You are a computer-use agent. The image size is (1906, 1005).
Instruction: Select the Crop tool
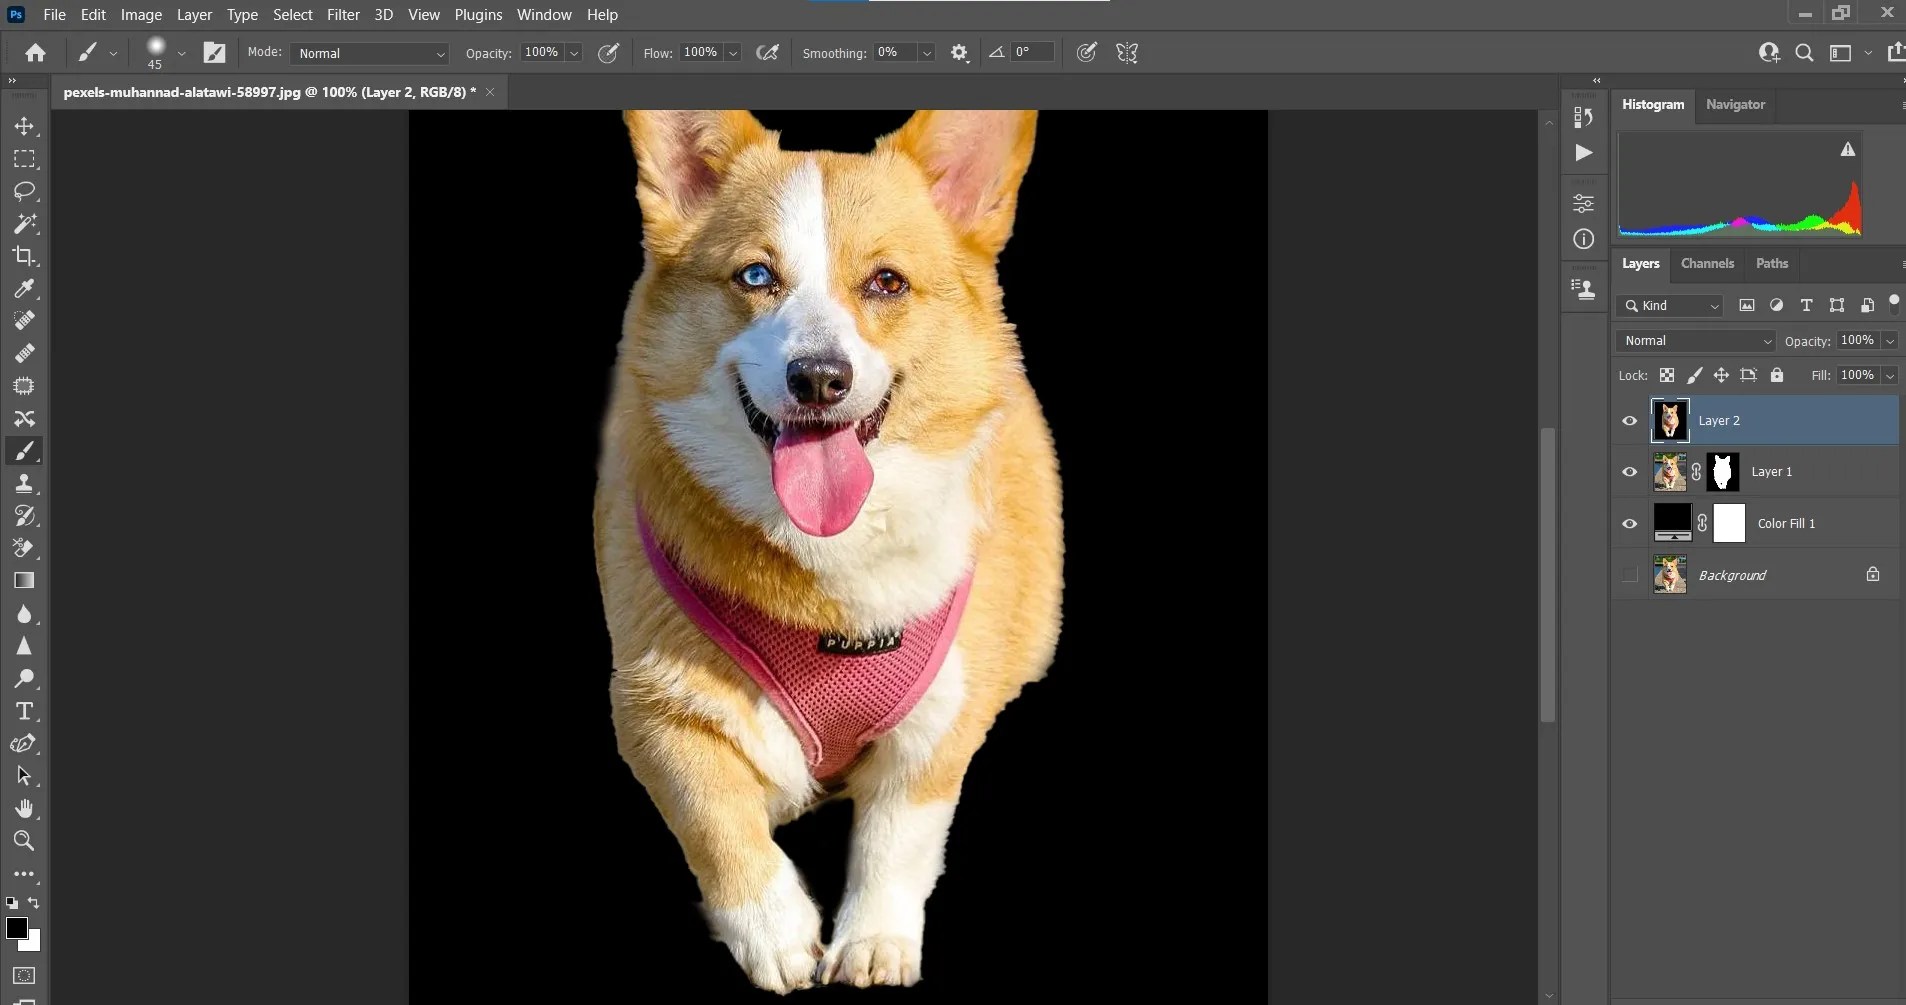tap(25, 257)
